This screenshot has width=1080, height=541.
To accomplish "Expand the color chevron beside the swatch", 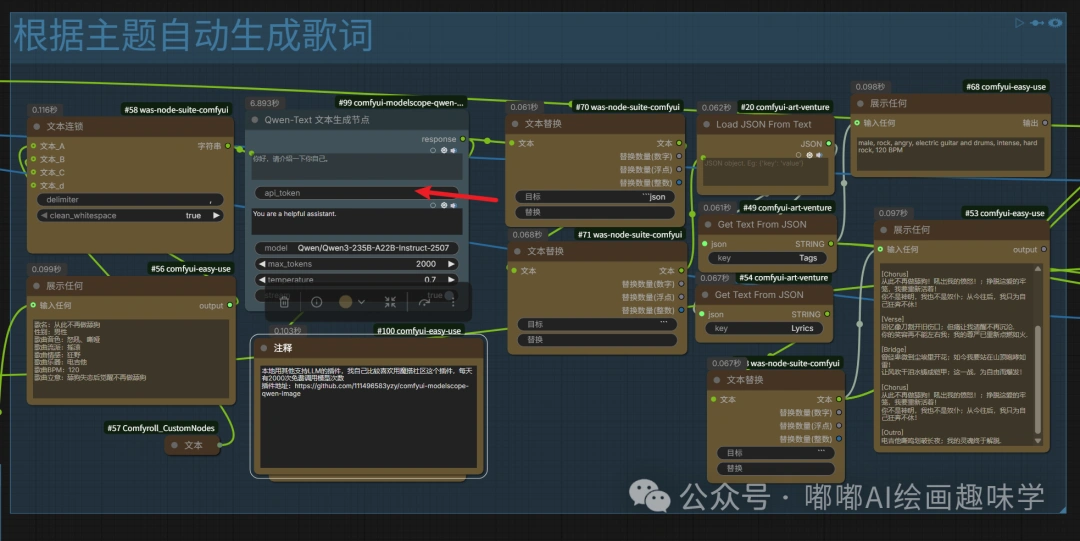I will click(362, 302).
